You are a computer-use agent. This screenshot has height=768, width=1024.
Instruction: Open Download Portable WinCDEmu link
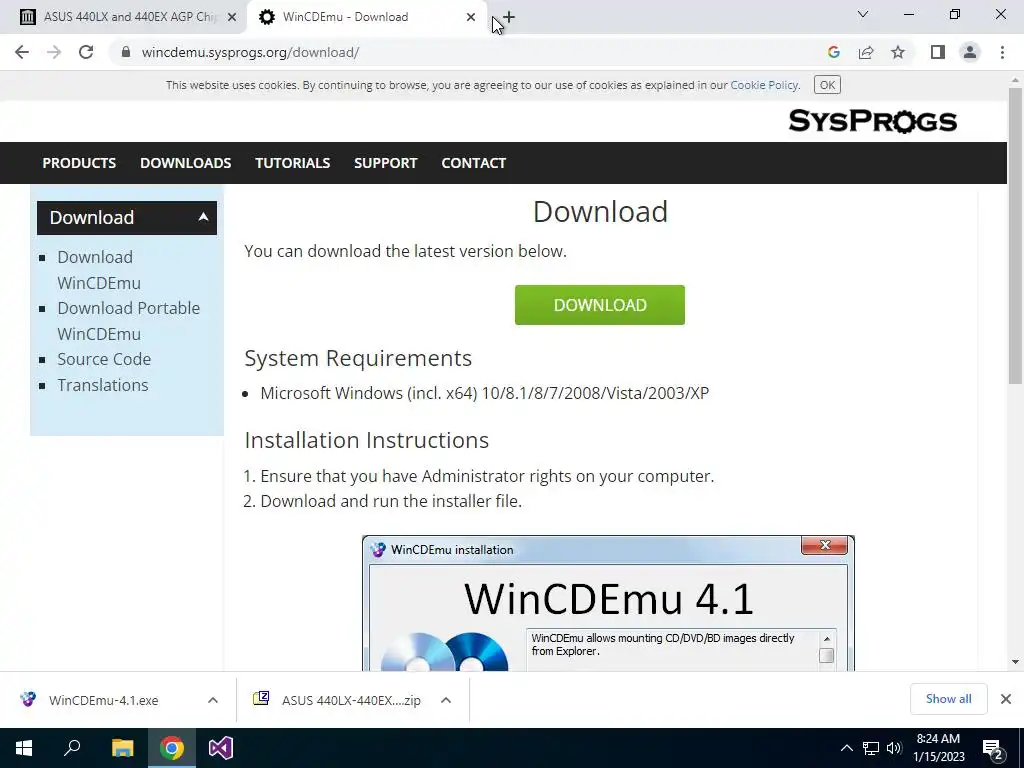(129, 321)
